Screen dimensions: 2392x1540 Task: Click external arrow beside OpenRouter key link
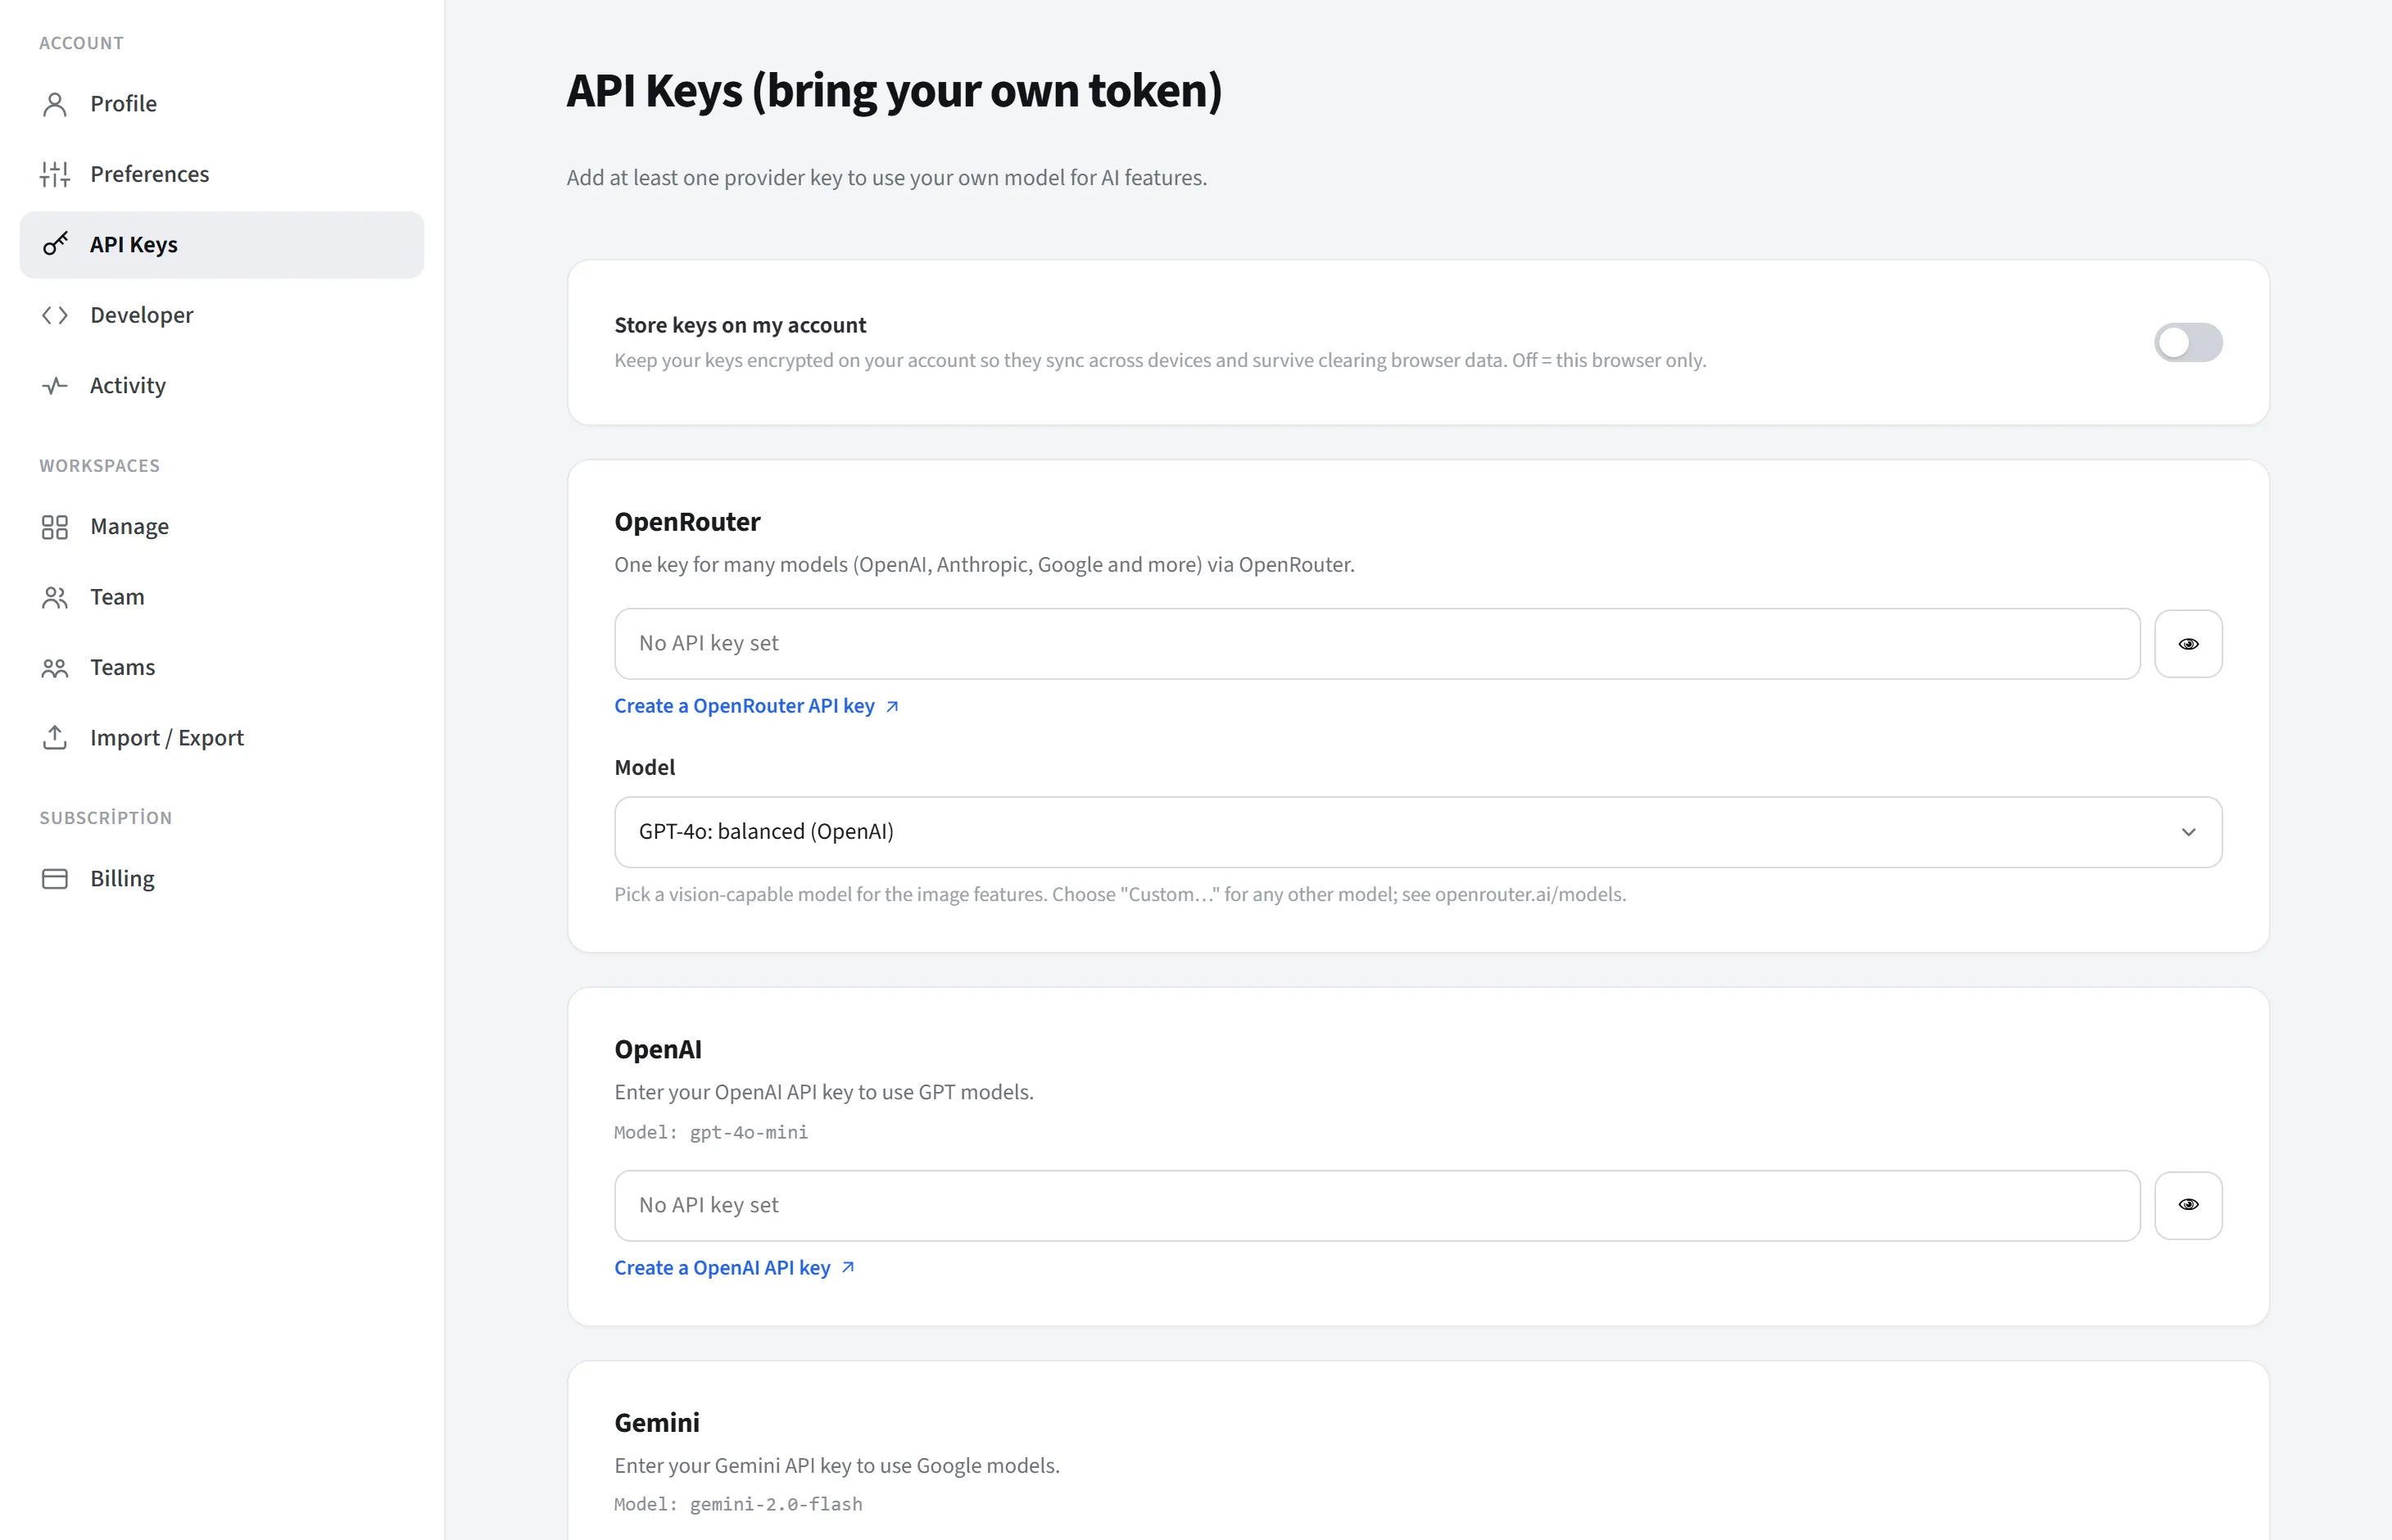[892, 706]
